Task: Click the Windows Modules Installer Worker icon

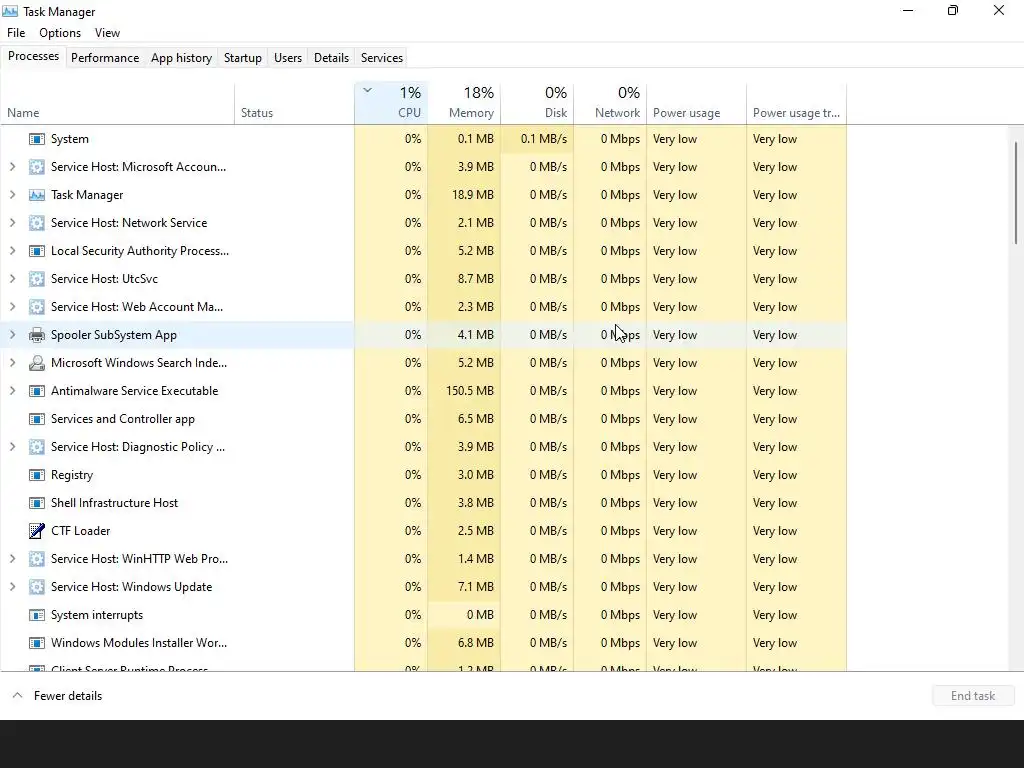Action: pyautogui.click(x=37, y=643)
